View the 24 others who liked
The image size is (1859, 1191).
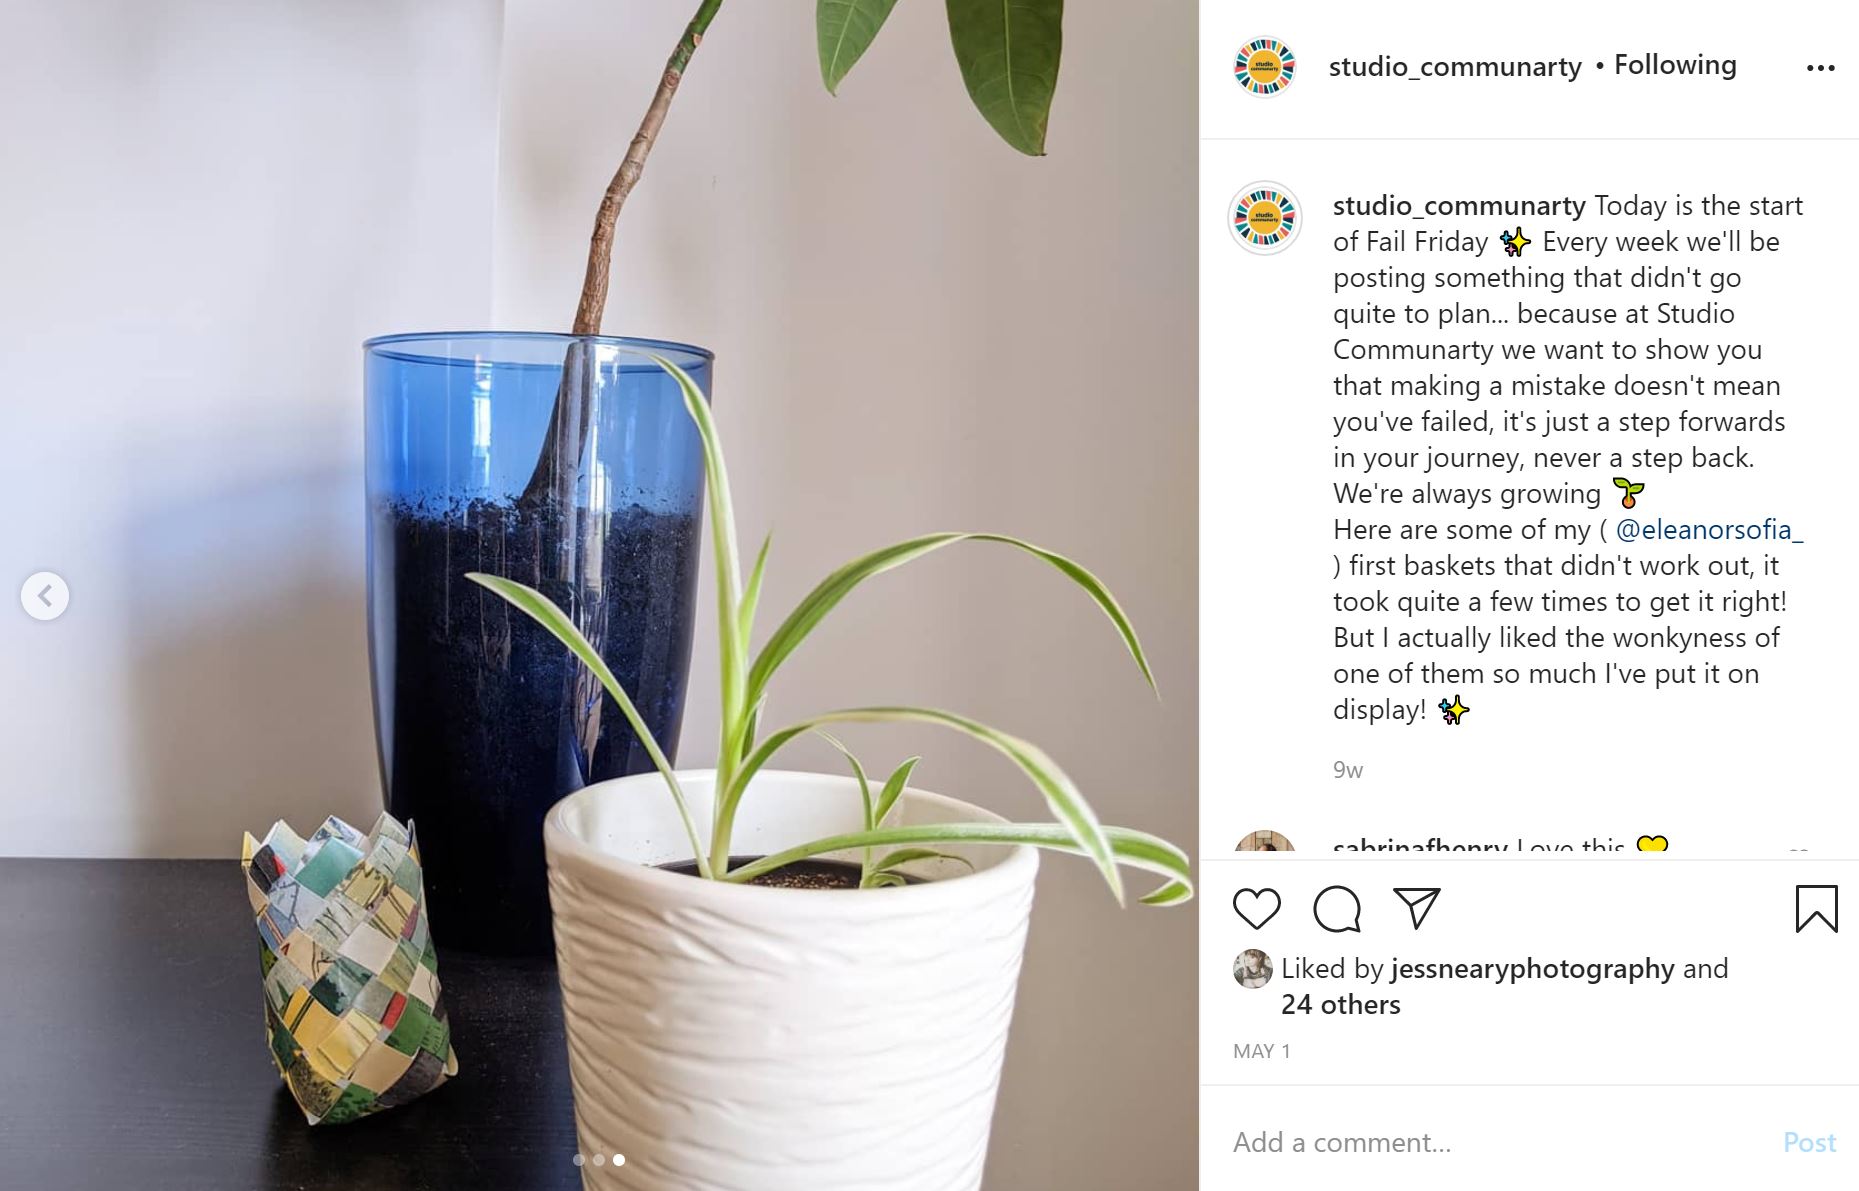(x=1341, y=1004)
